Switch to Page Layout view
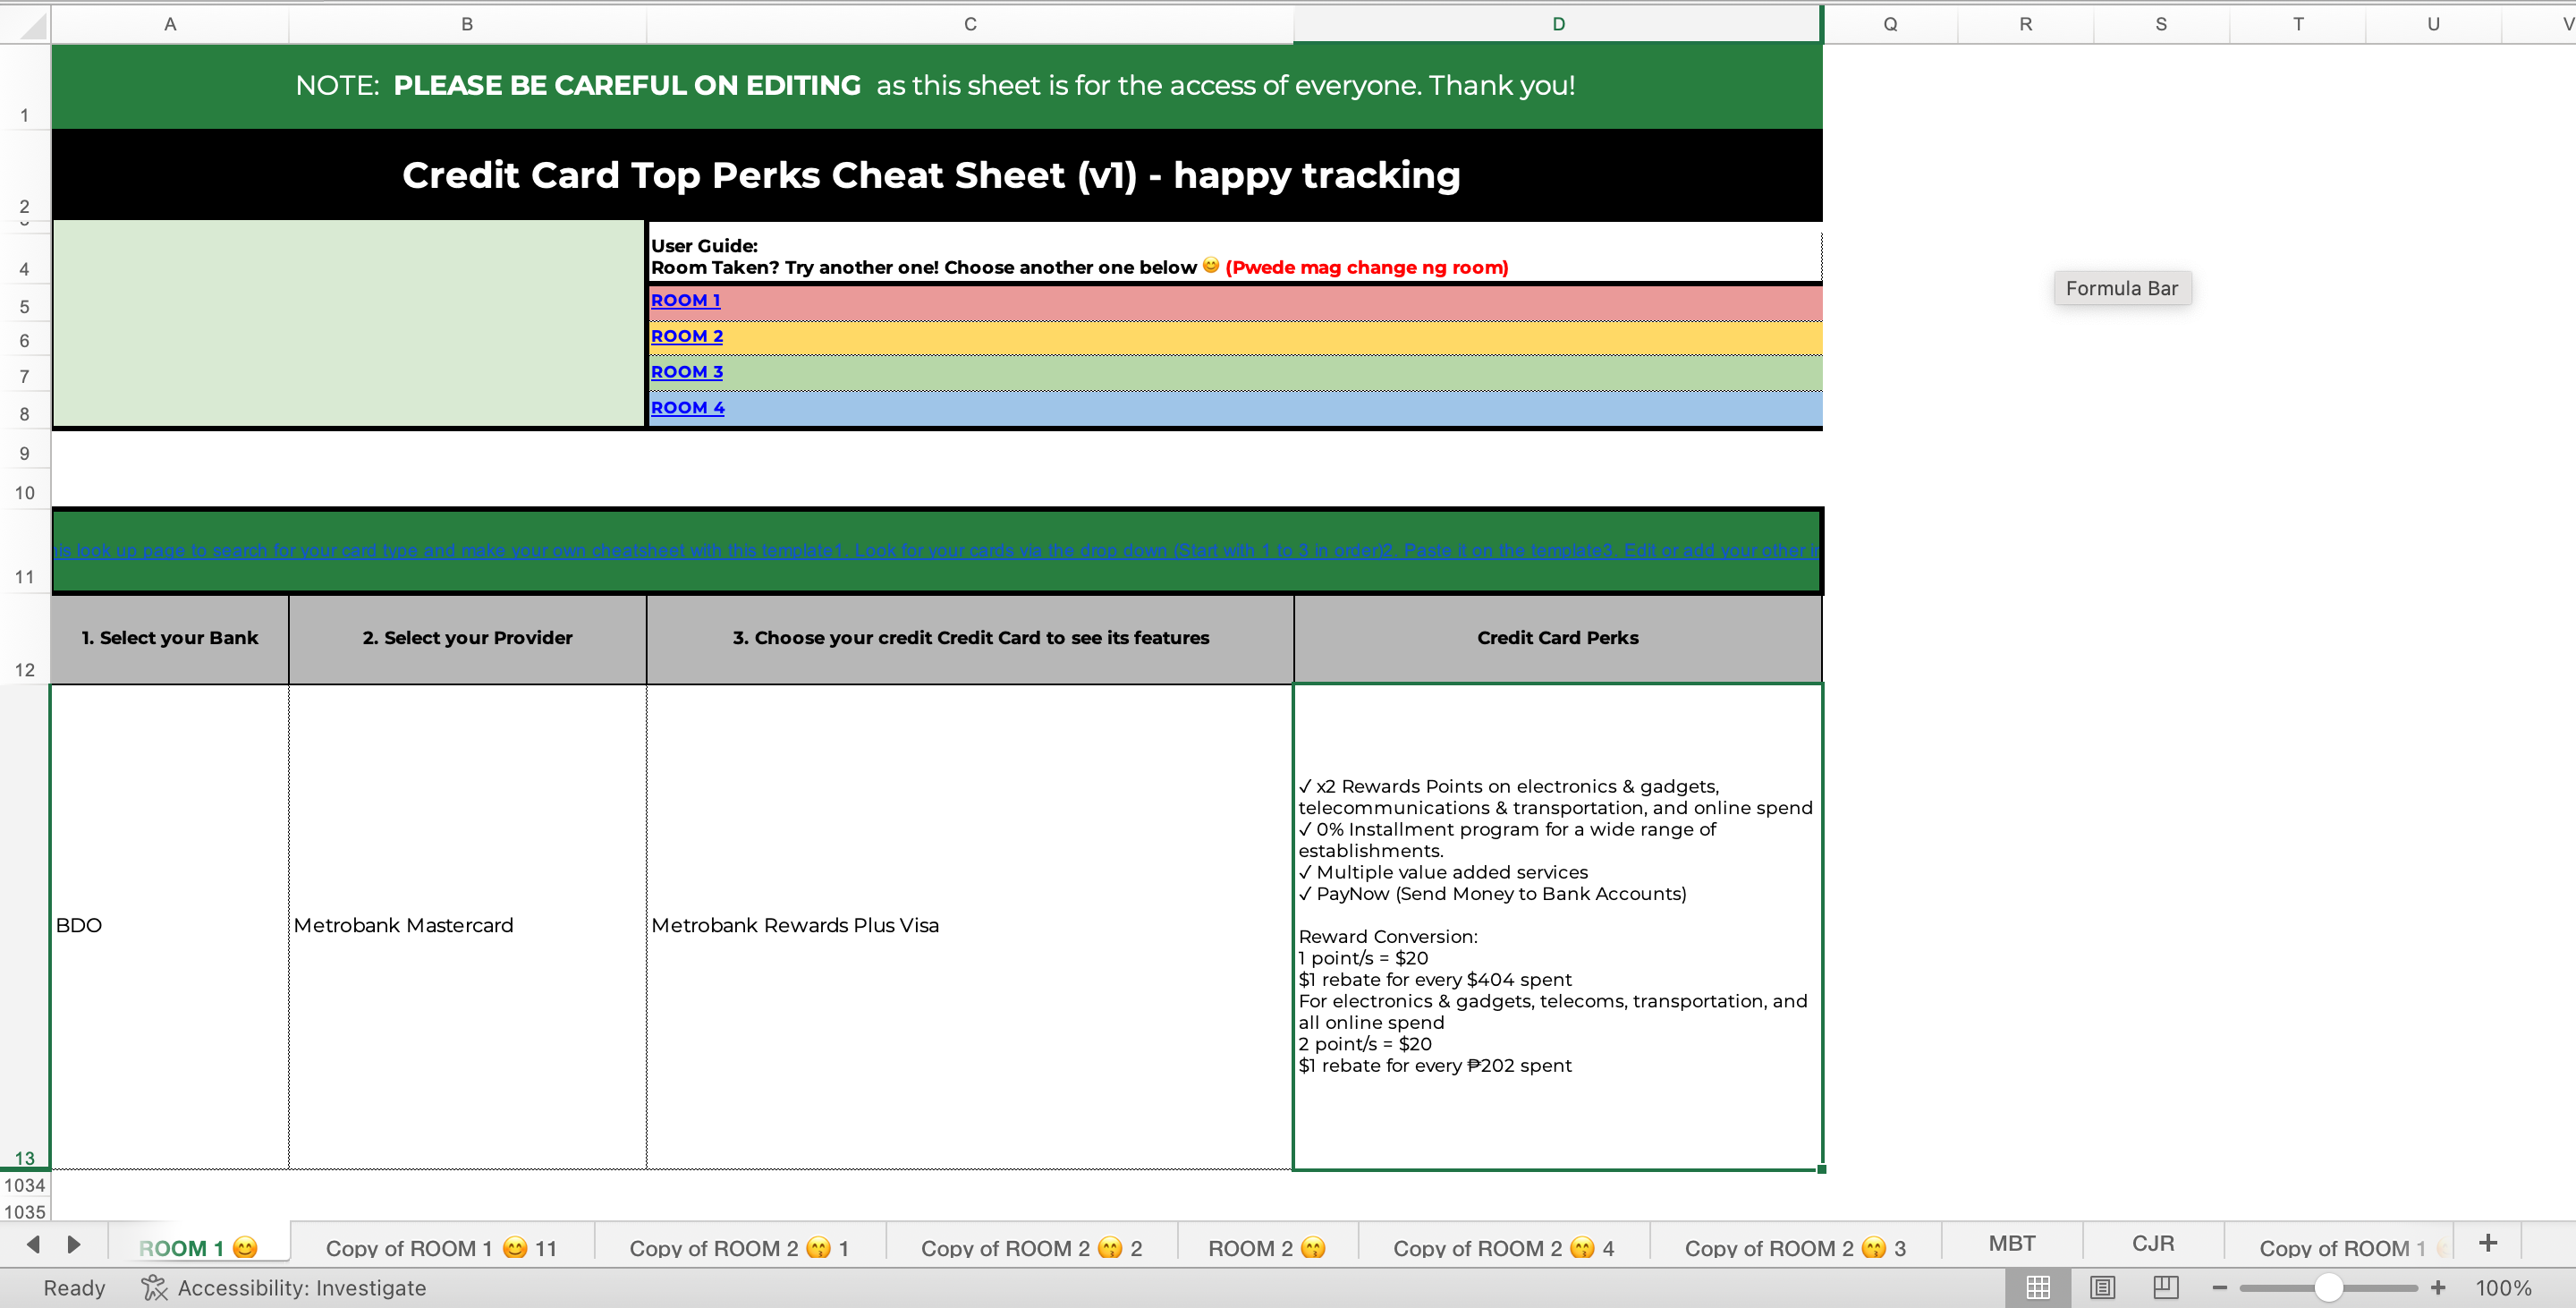 (x=2103, y=1288)
